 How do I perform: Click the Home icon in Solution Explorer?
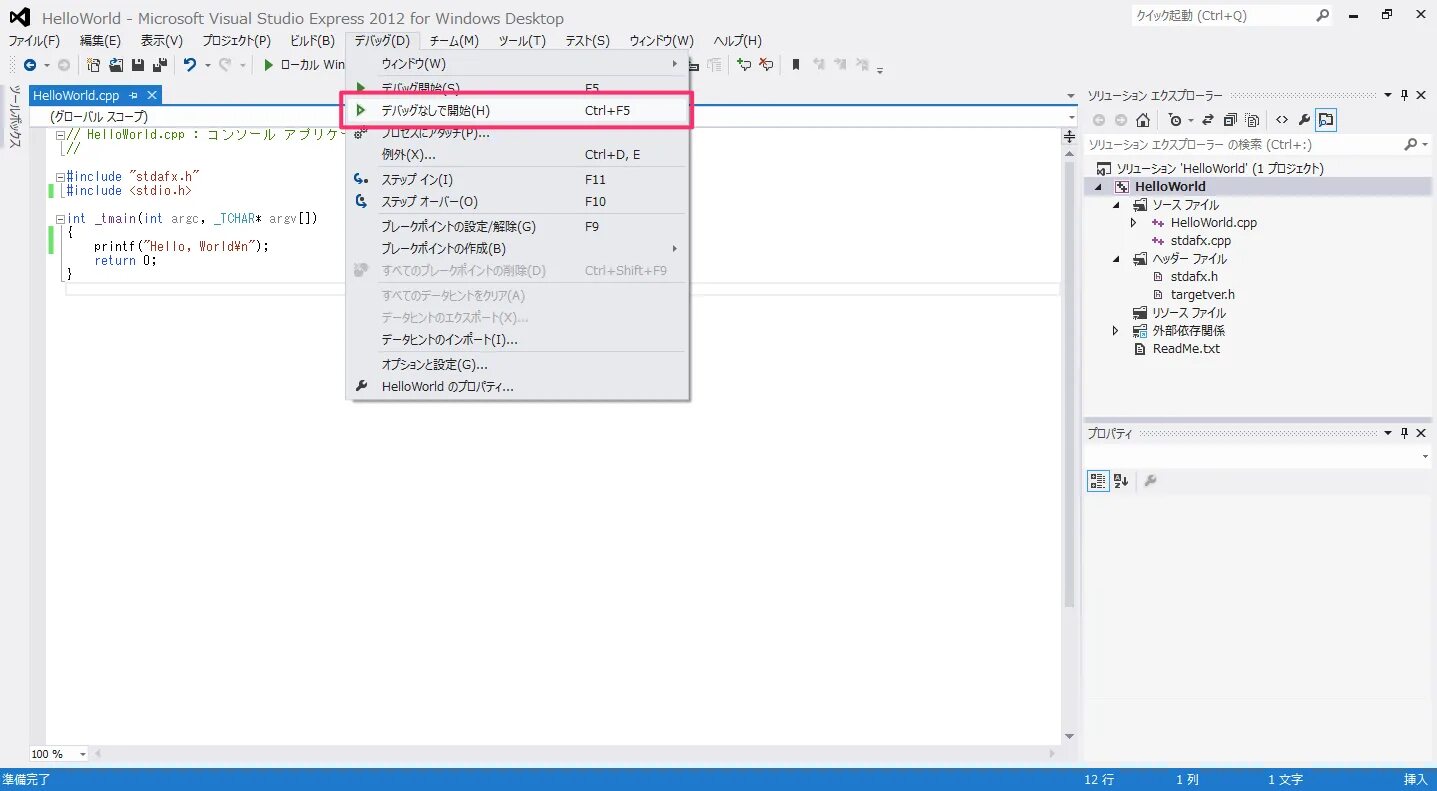pos(1143,120)
